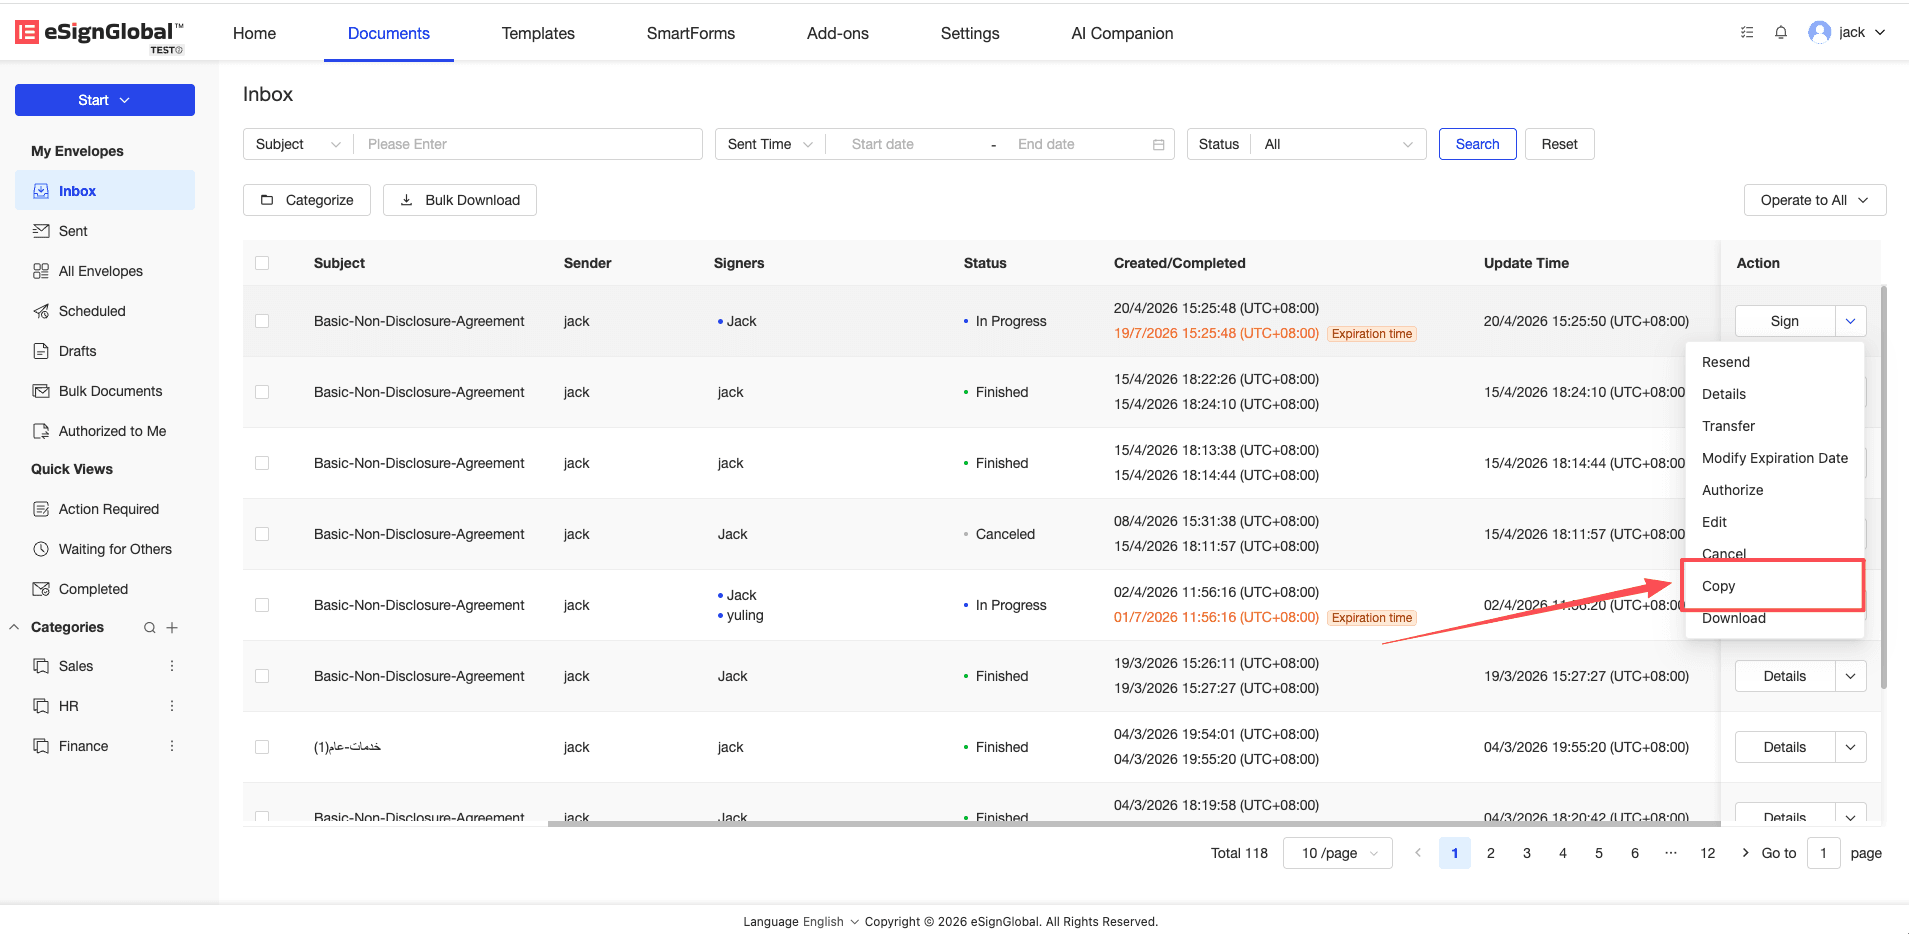
Task: Click the Bulk Download button
Action: click(x=460, y=200)
